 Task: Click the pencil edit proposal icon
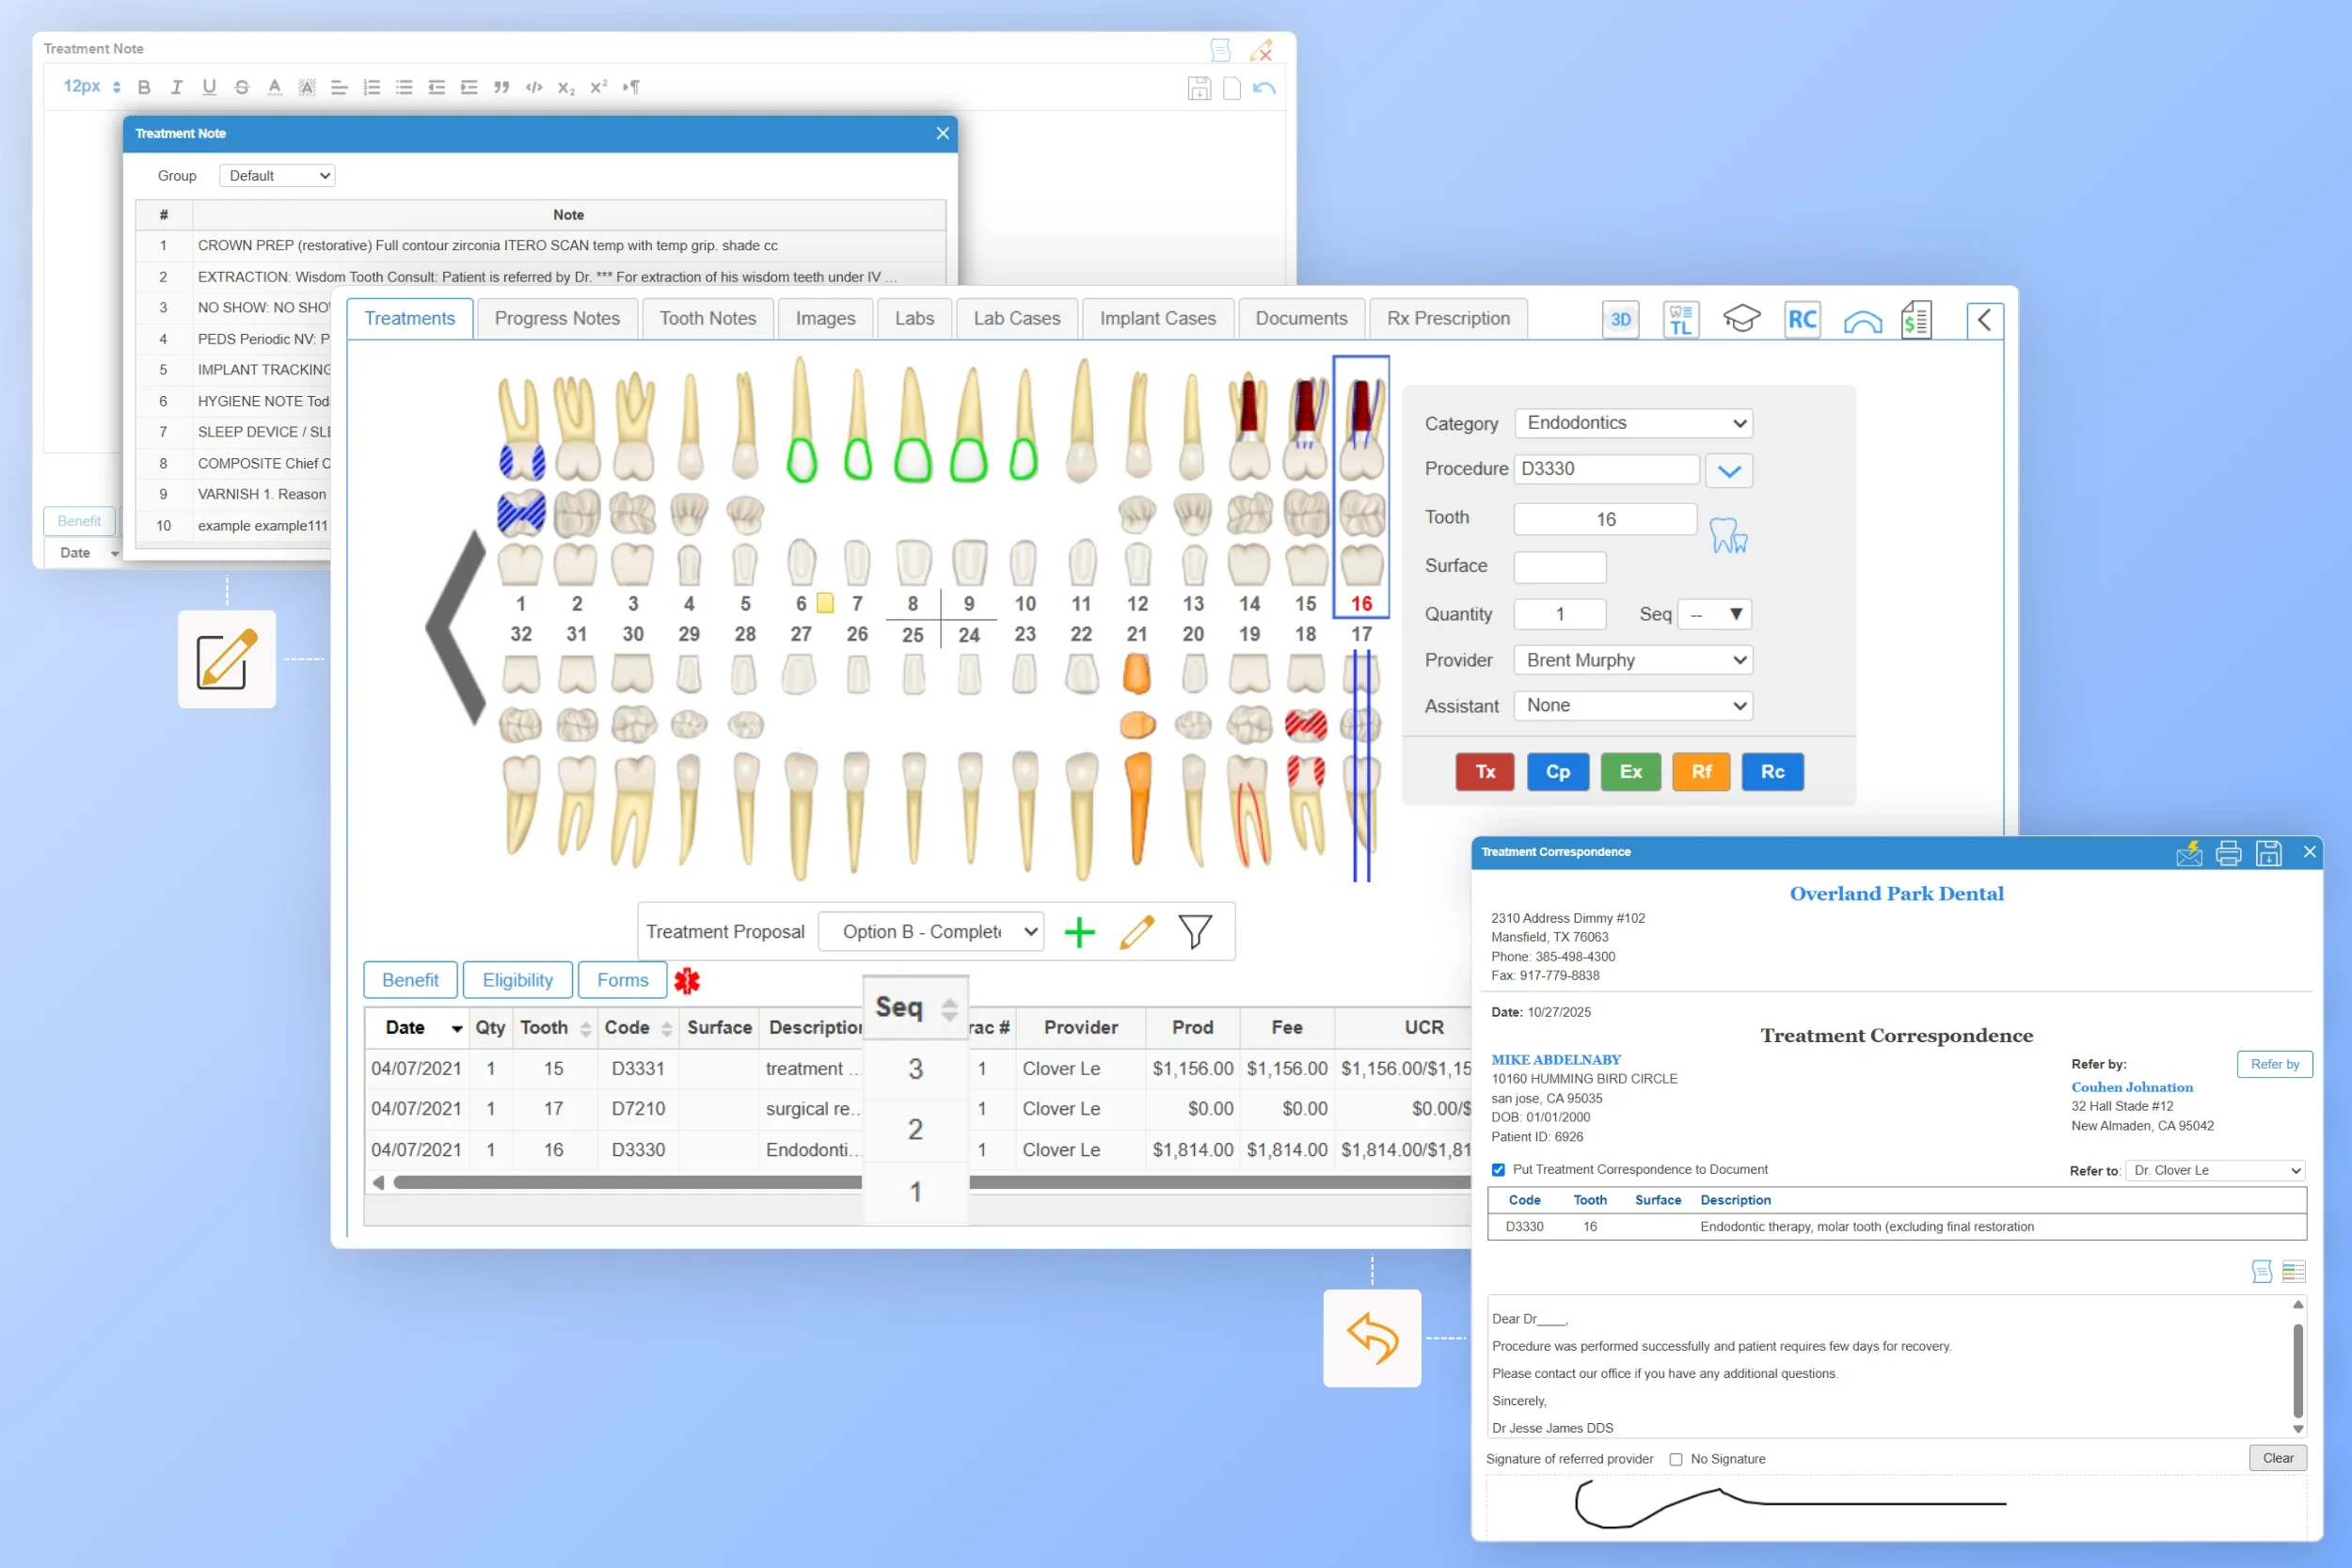tap(1137, 932)
